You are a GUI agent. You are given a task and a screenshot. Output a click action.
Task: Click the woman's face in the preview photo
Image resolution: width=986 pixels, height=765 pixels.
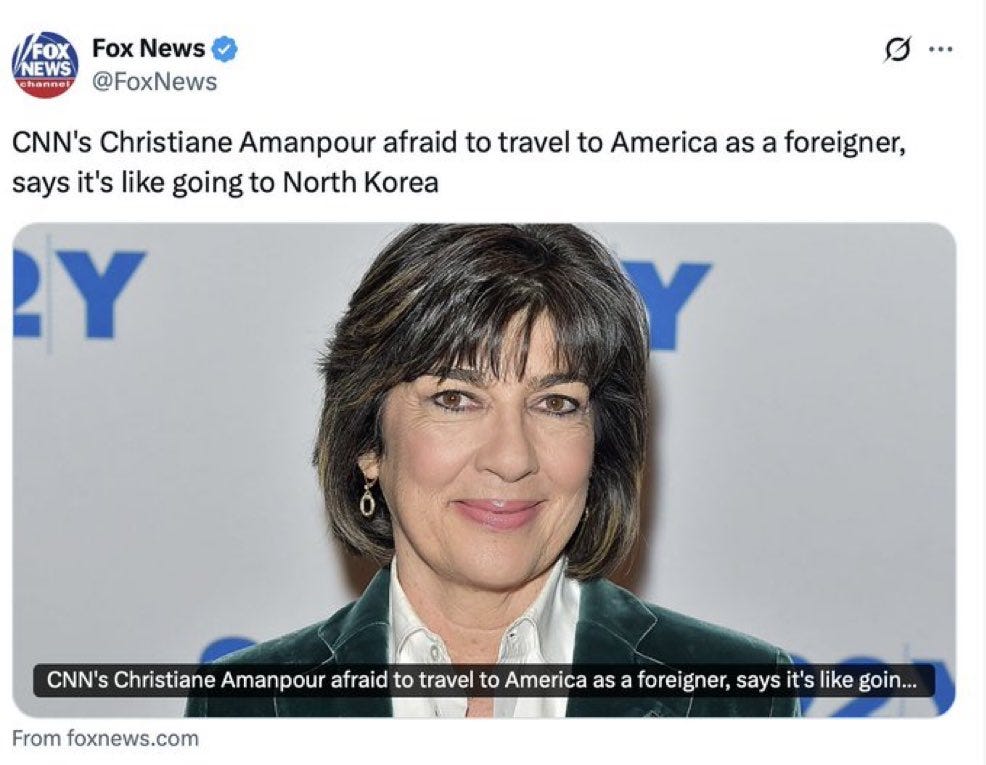[x=497, y=459]
